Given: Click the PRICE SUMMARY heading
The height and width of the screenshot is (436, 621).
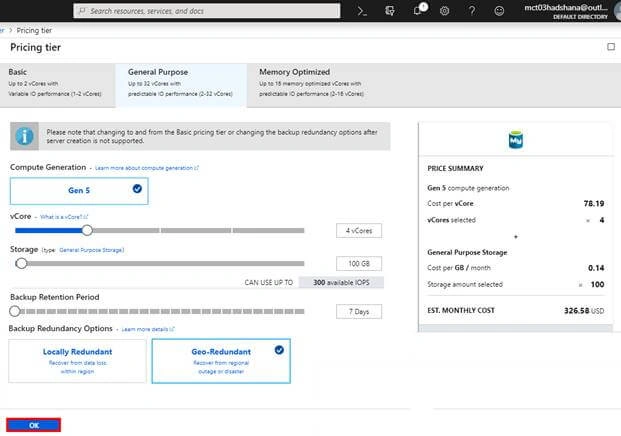Looking at the screenshot, I should (455, 168).
